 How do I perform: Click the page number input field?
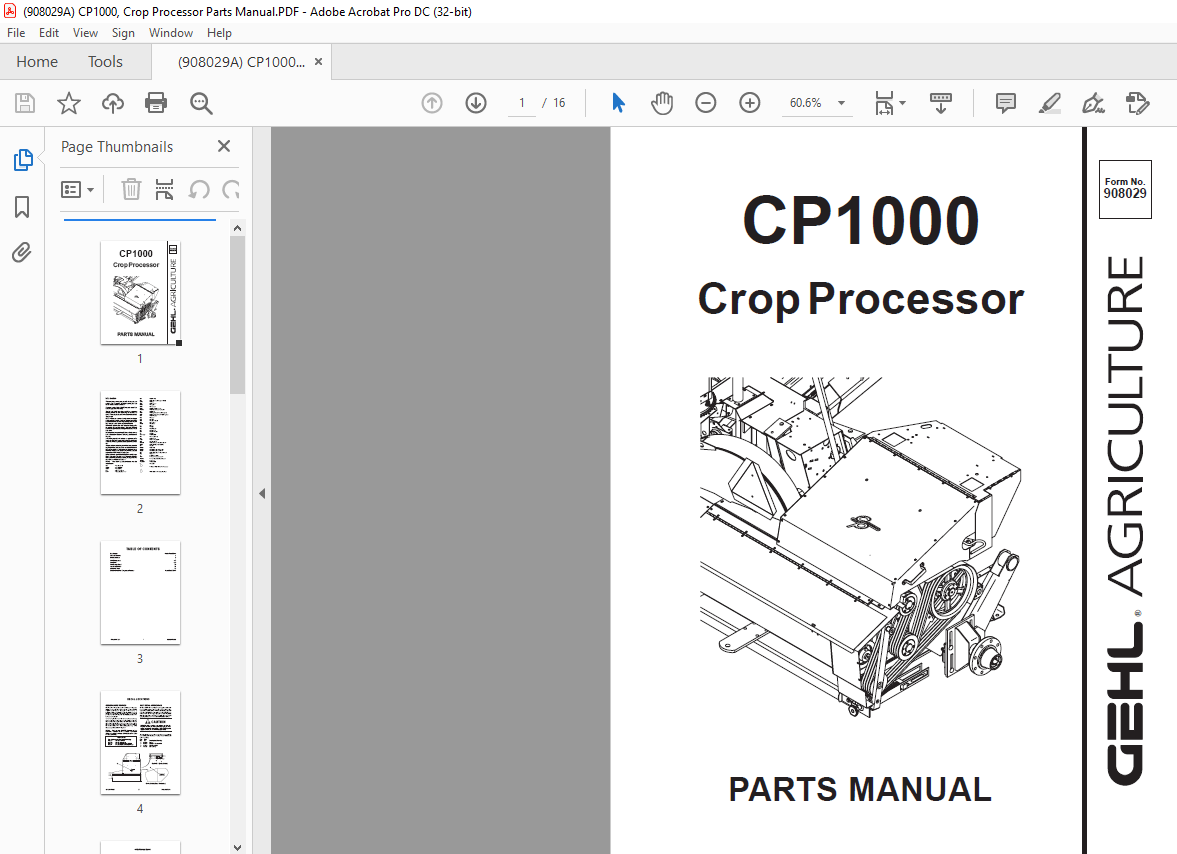tap(522, 103)
